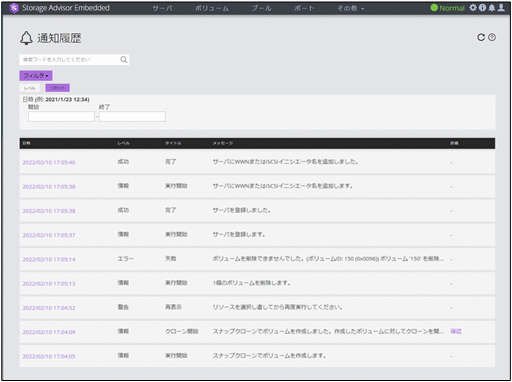The width and height of the screenshot is (512, 382).
Task: Click message 1個のボリュームを削除します。
Action: click(252, 283)
